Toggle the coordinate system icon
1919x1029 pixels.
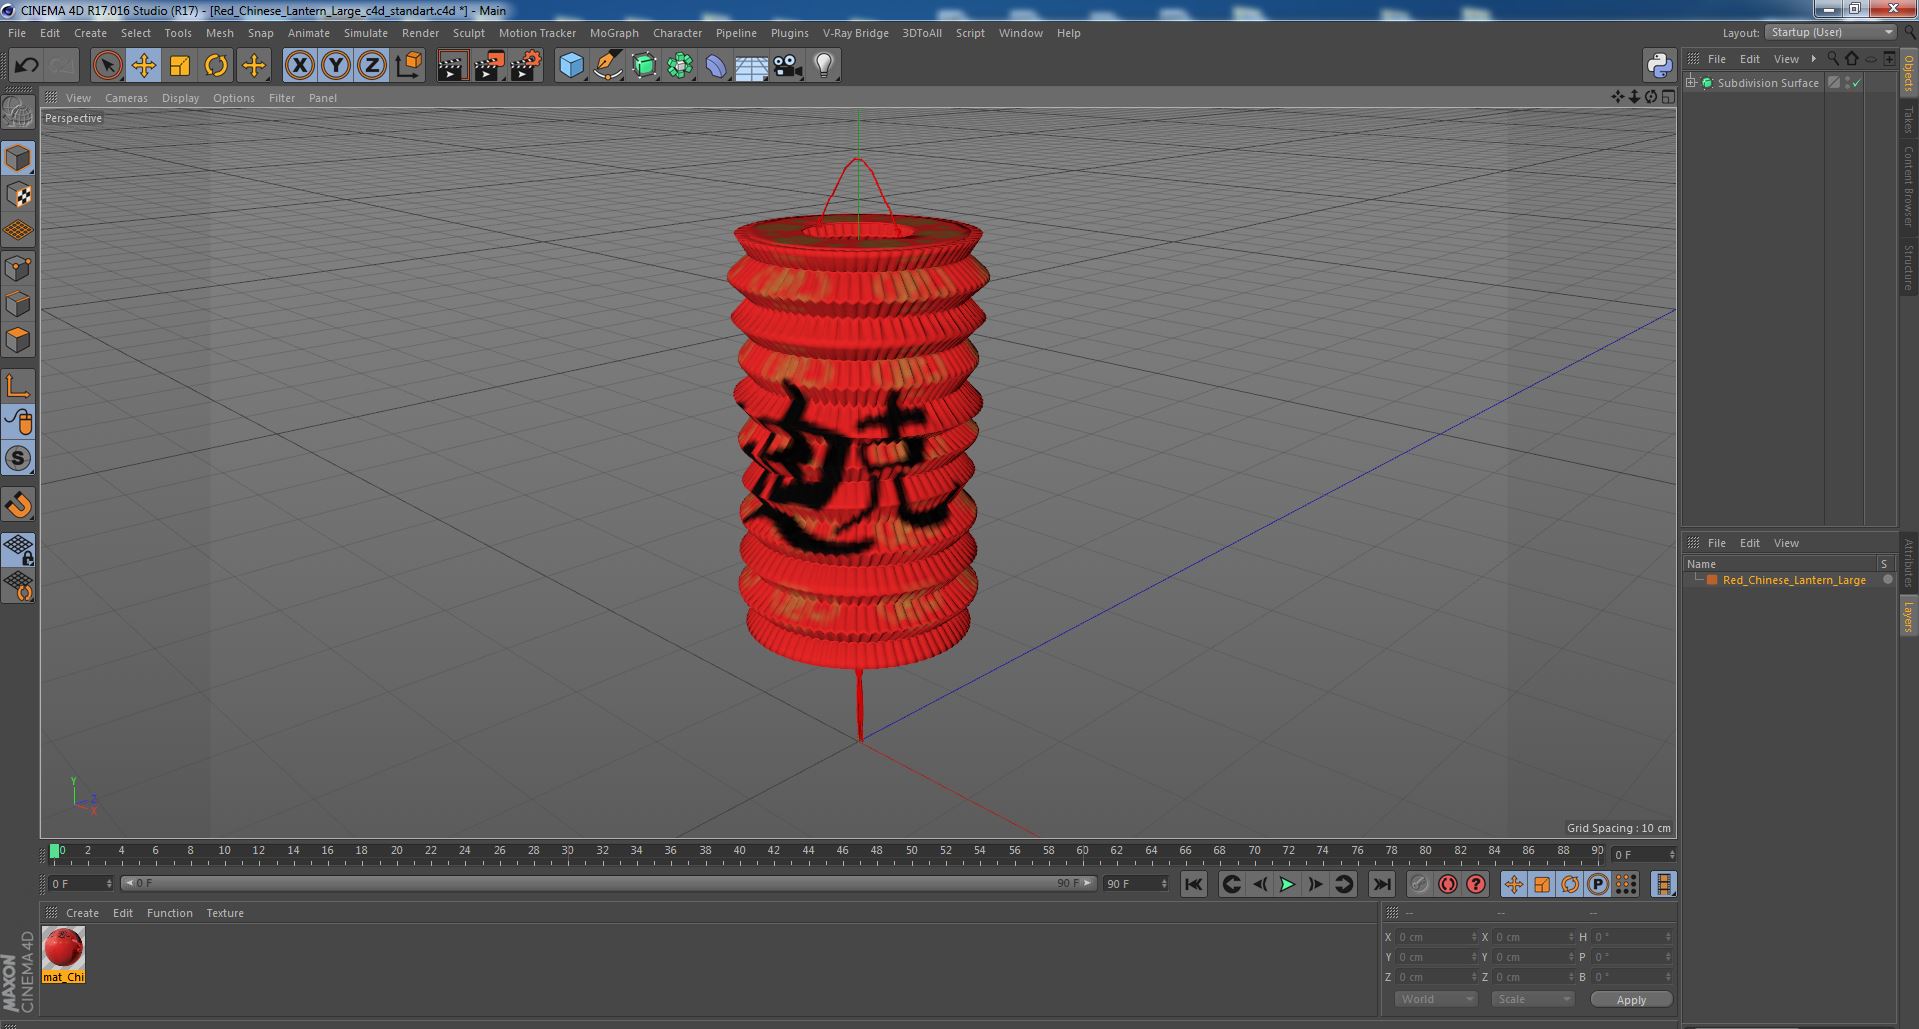tap(409, 66)
